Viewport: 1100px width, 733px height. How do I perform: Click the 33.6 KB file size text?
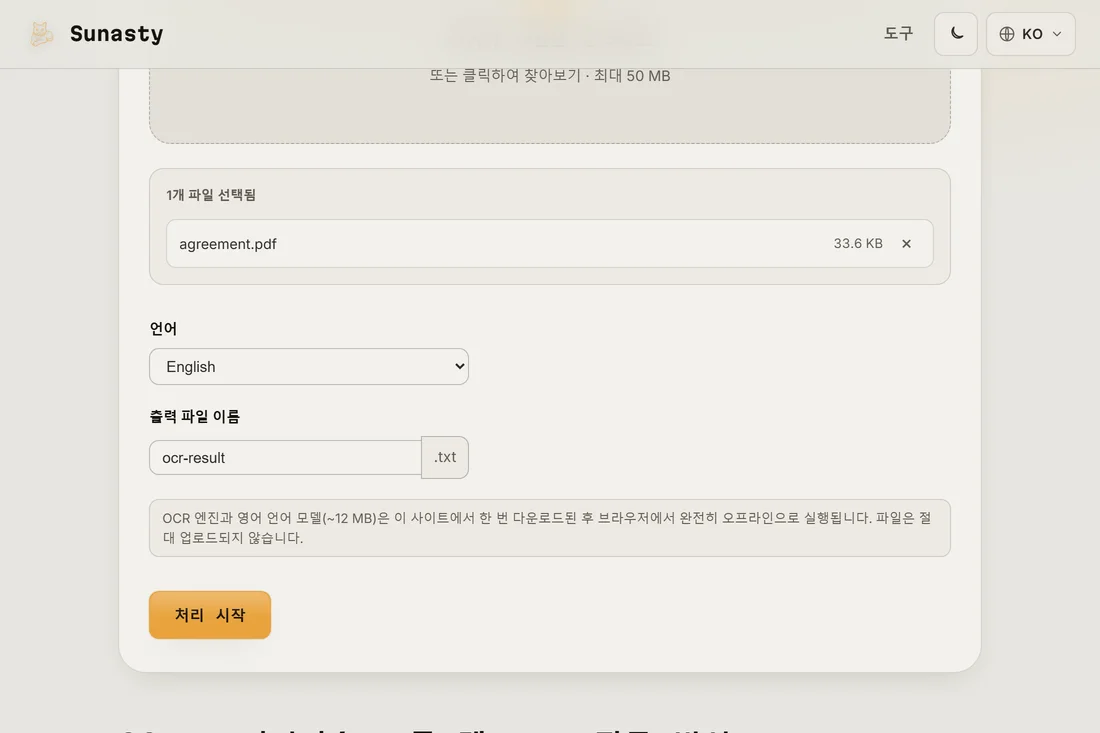pos(858,243)
